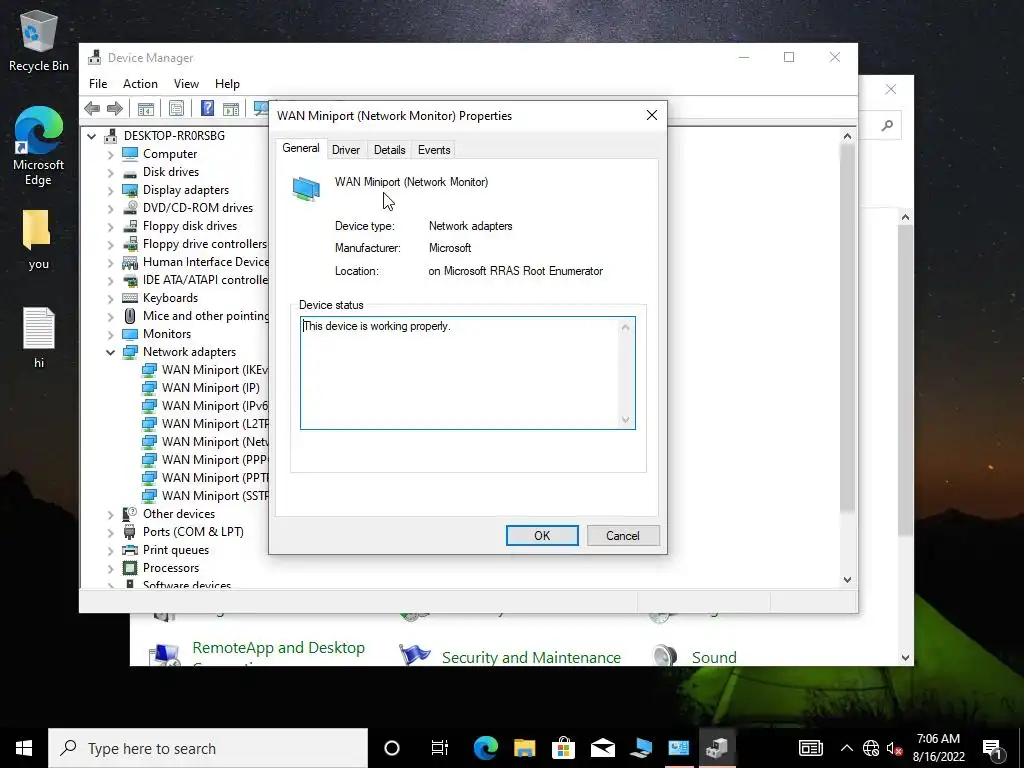Image resolution: width=1024 pixels, height=768 pixels.
Task: Open Microsoft Store from the taskbar
Action: (x=563, y=748)
